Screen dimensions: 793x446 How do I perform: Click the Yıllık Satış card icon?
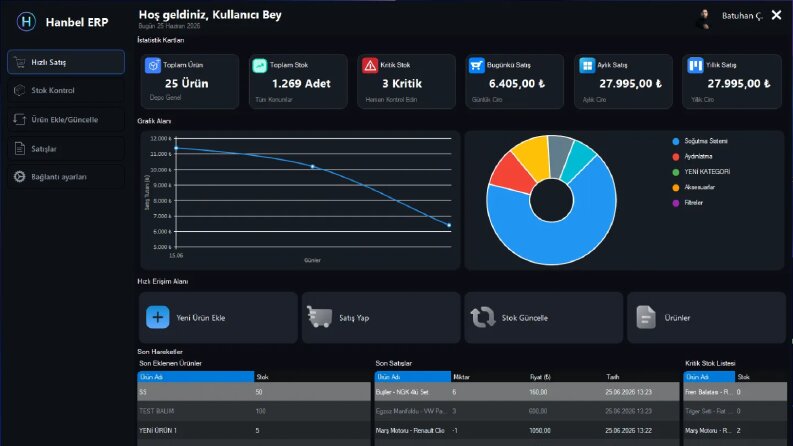pyautogui.click(x=695, y=65)
